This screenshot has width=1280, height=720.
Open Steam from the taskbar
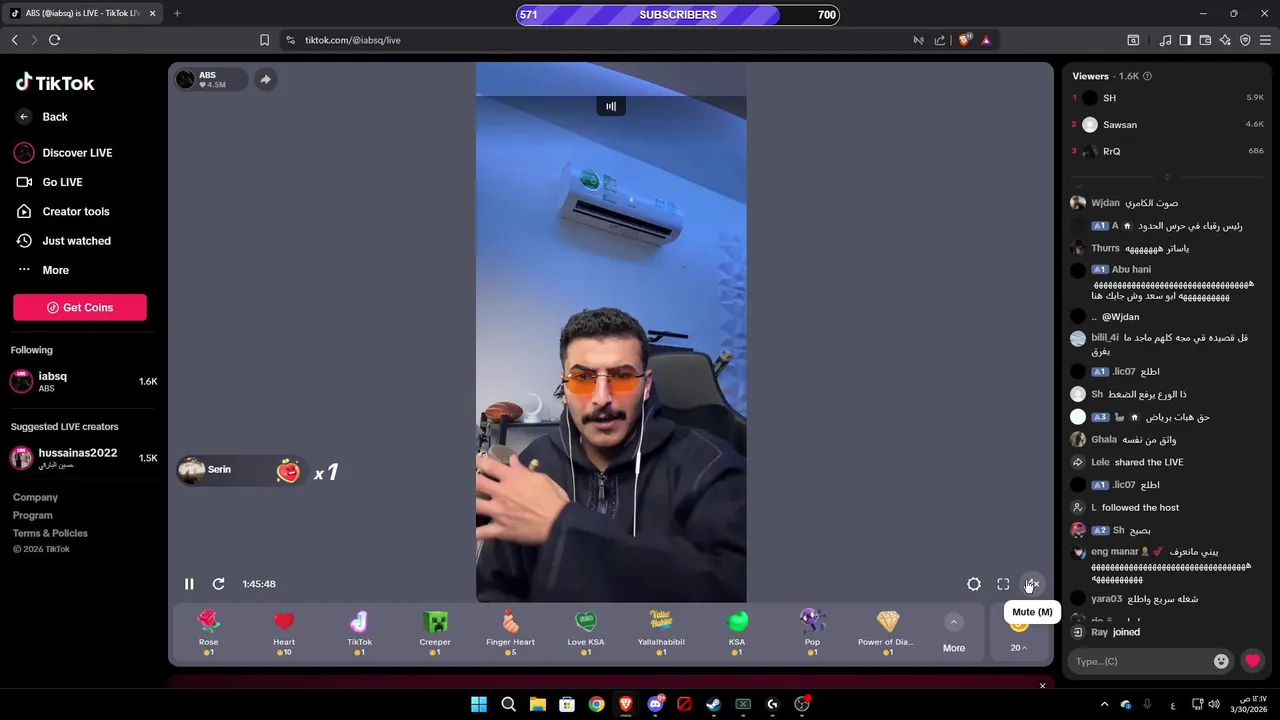point(713,704)
